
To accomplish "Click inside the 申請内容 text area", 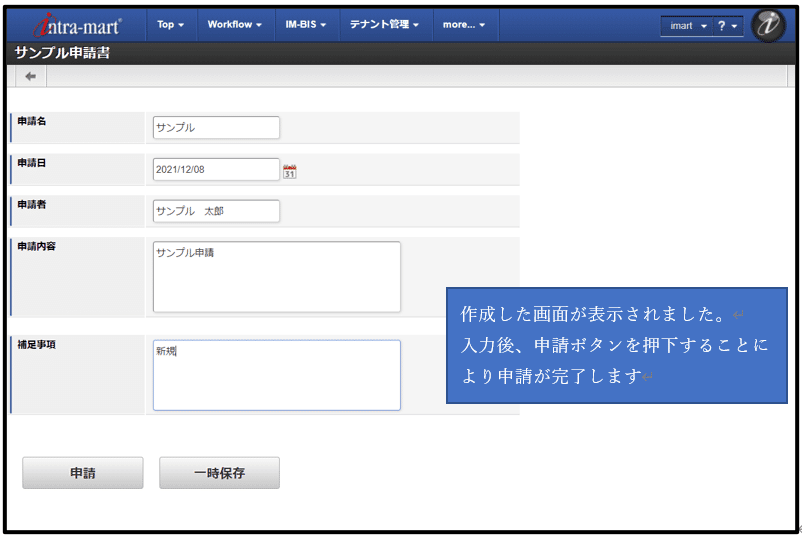I will pyautogui.click(x=277, y=277).
